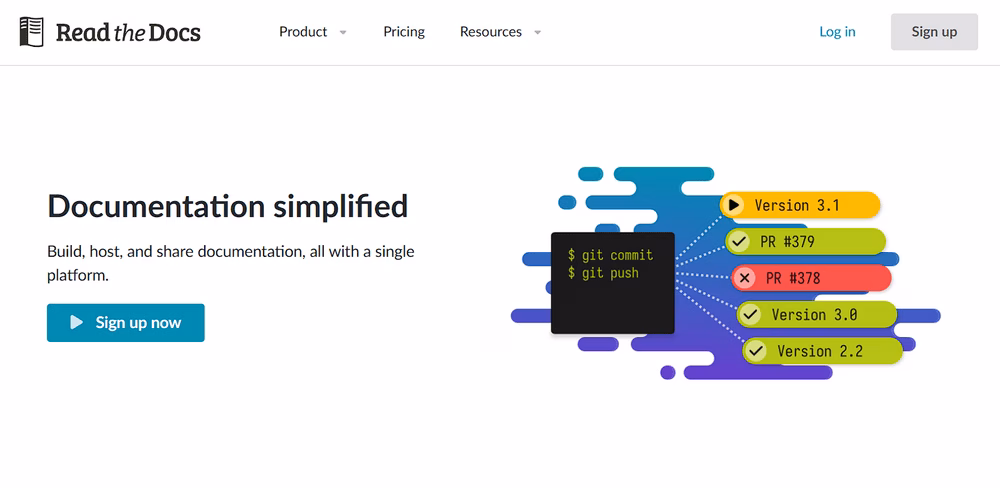
Task: Click the Log in link
Action: (837, 32)
